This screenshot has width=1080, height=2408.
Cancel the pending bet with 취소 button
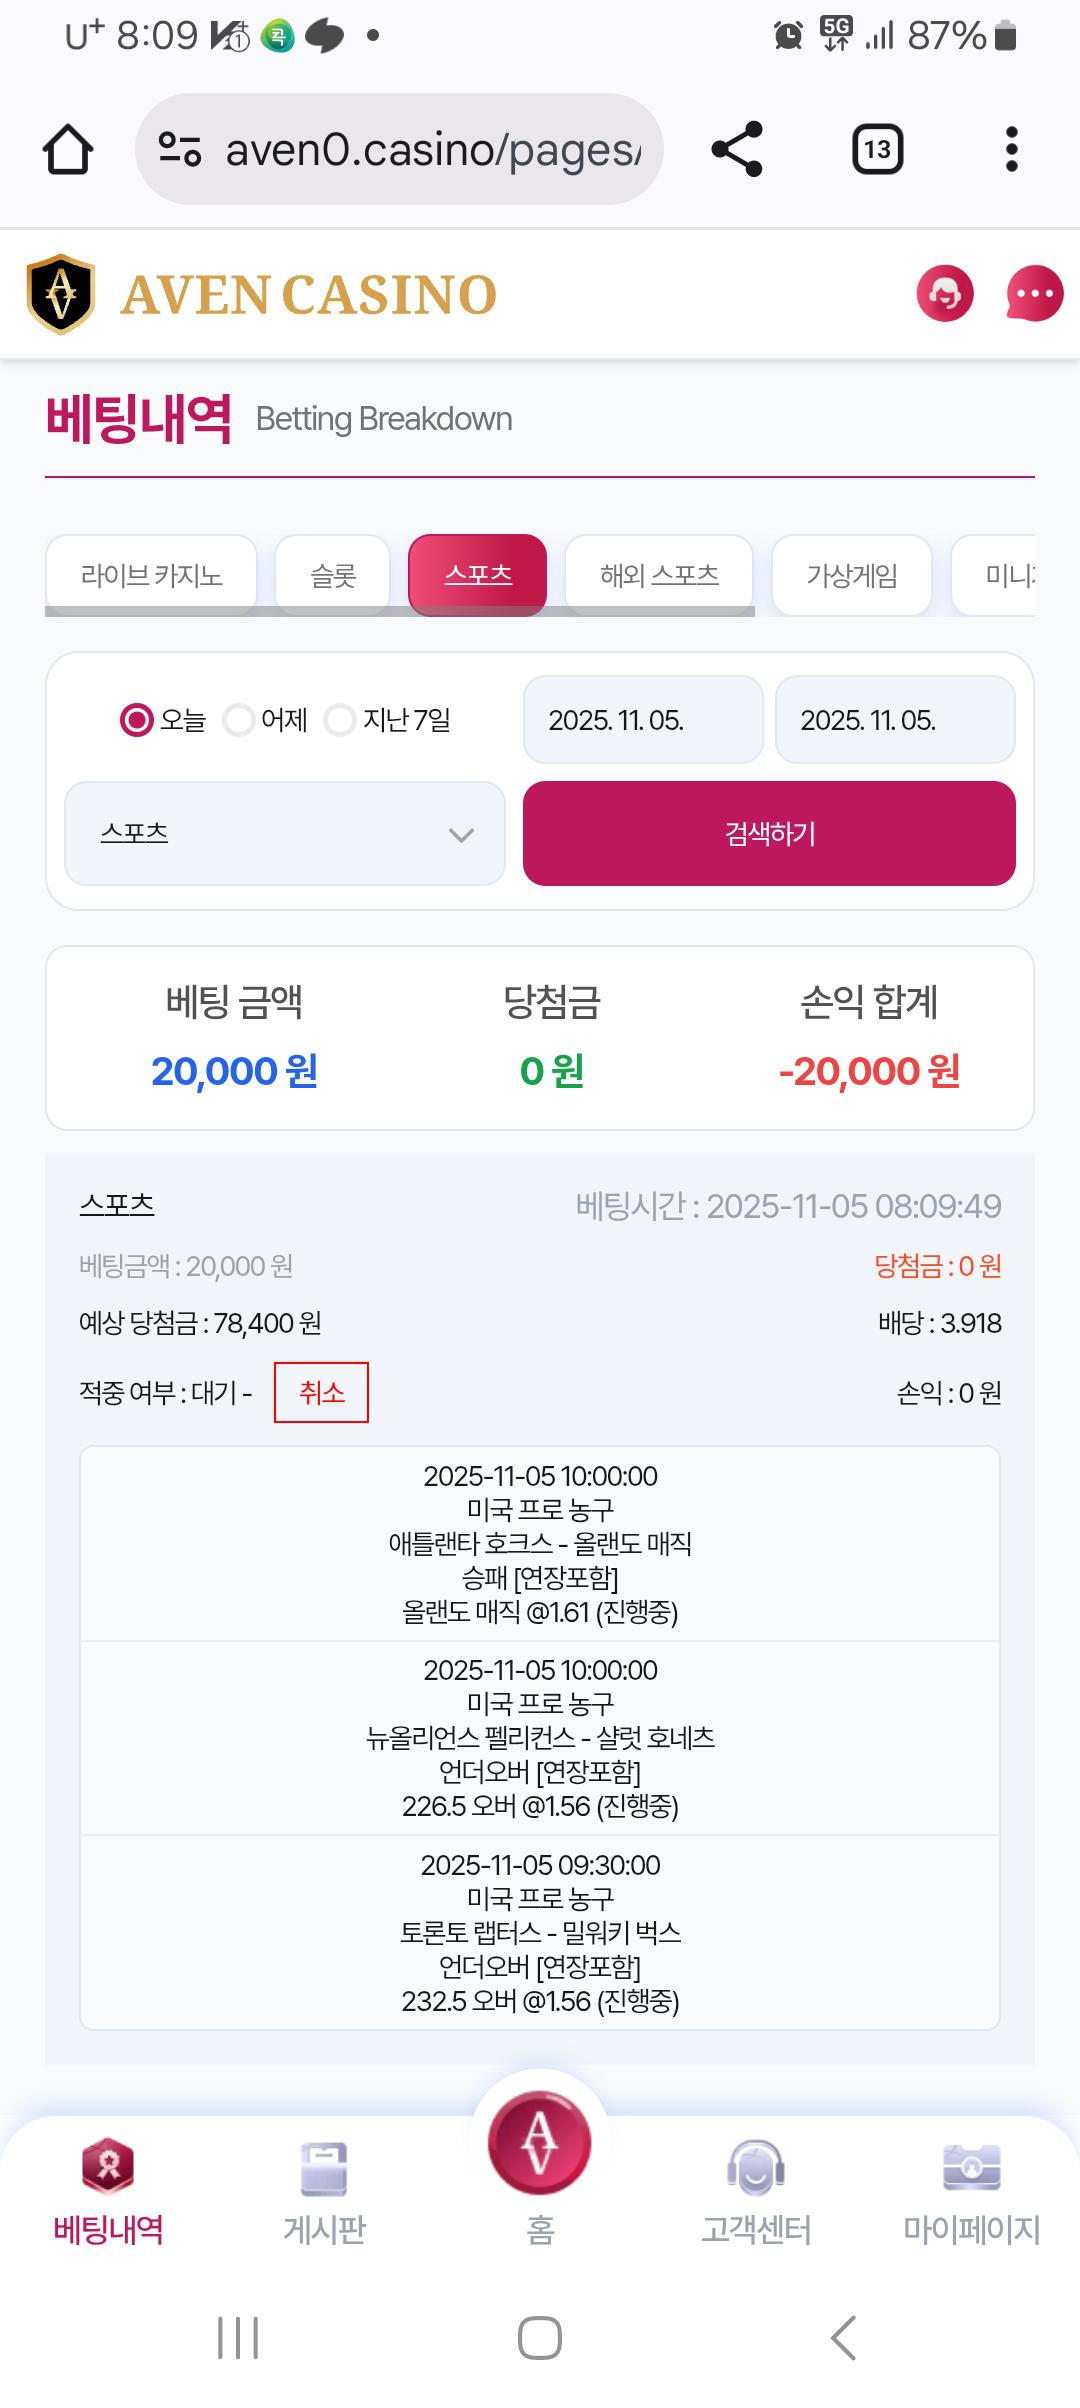(321, 1392)
